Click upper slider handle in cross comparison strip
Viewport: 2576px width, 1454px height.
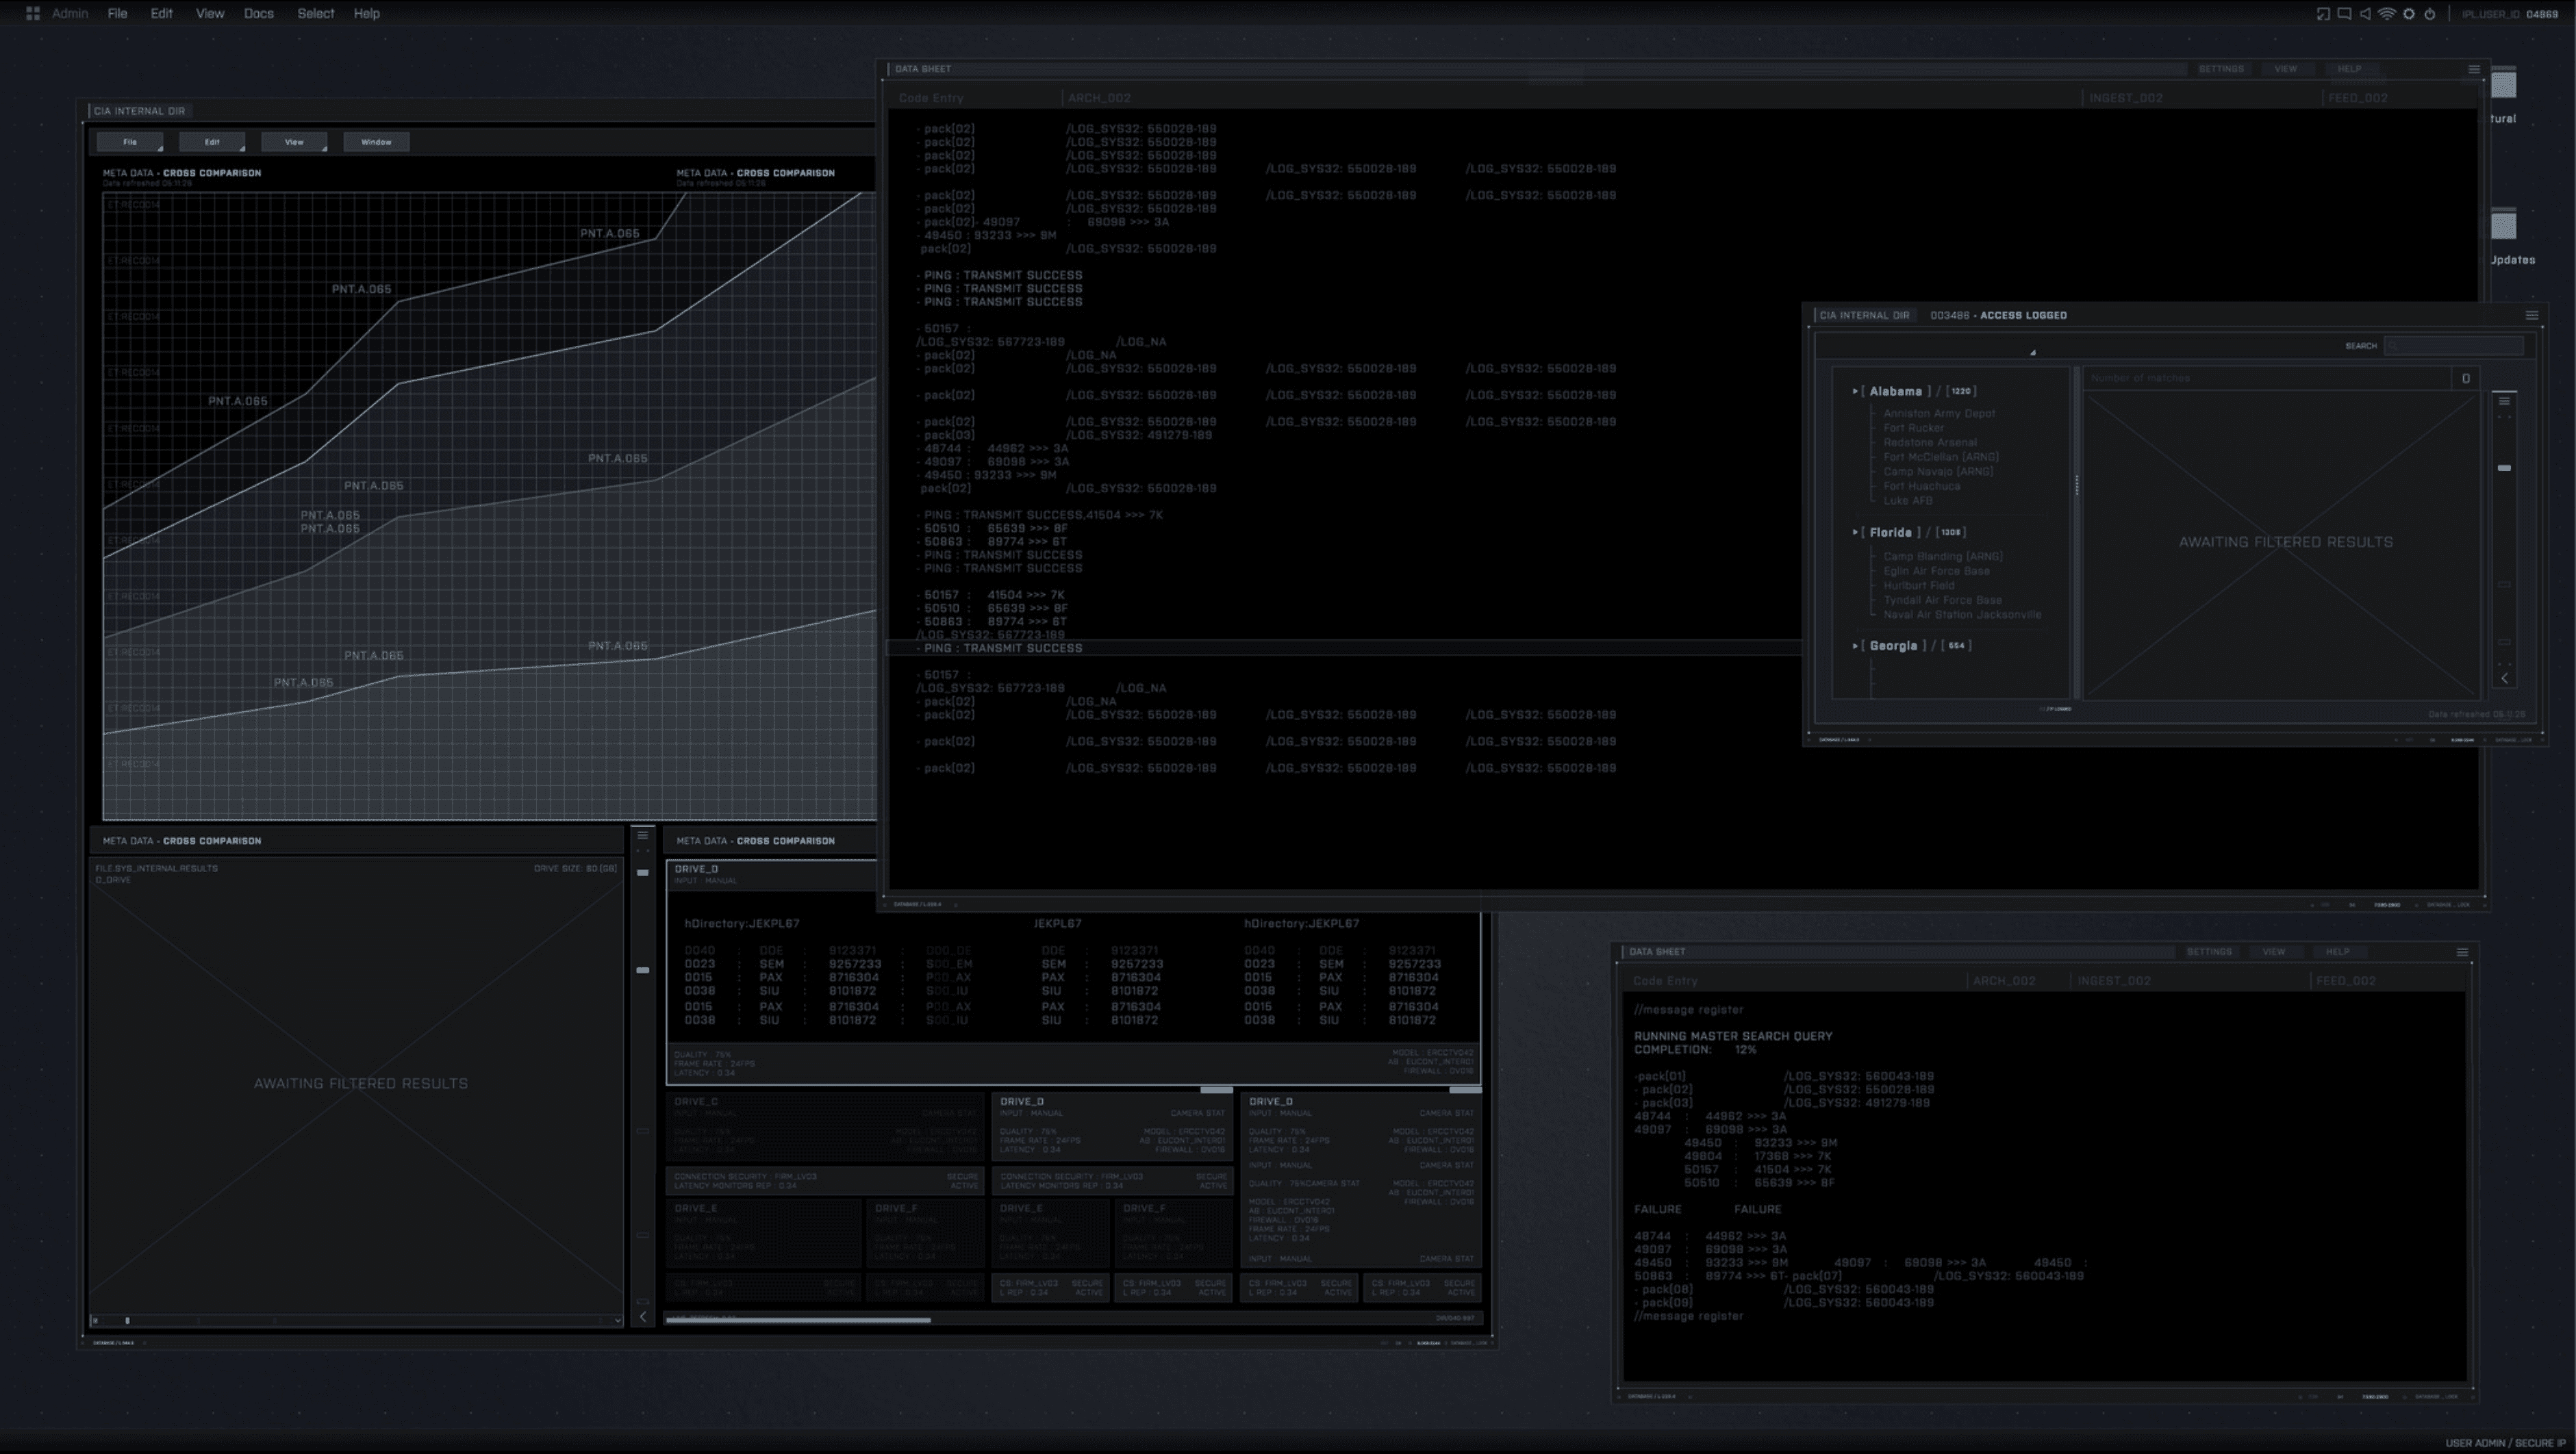[x=643, y=873]
